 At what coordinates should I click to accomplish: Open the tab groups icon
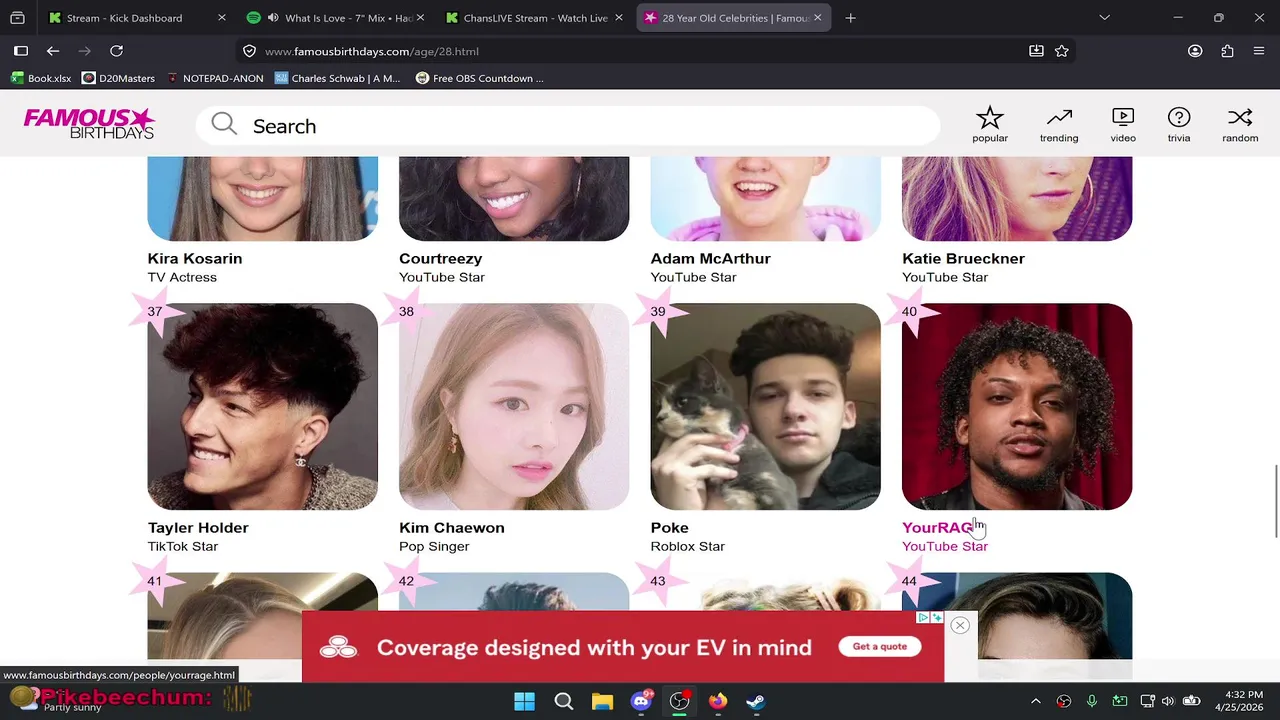pos(17,18)
